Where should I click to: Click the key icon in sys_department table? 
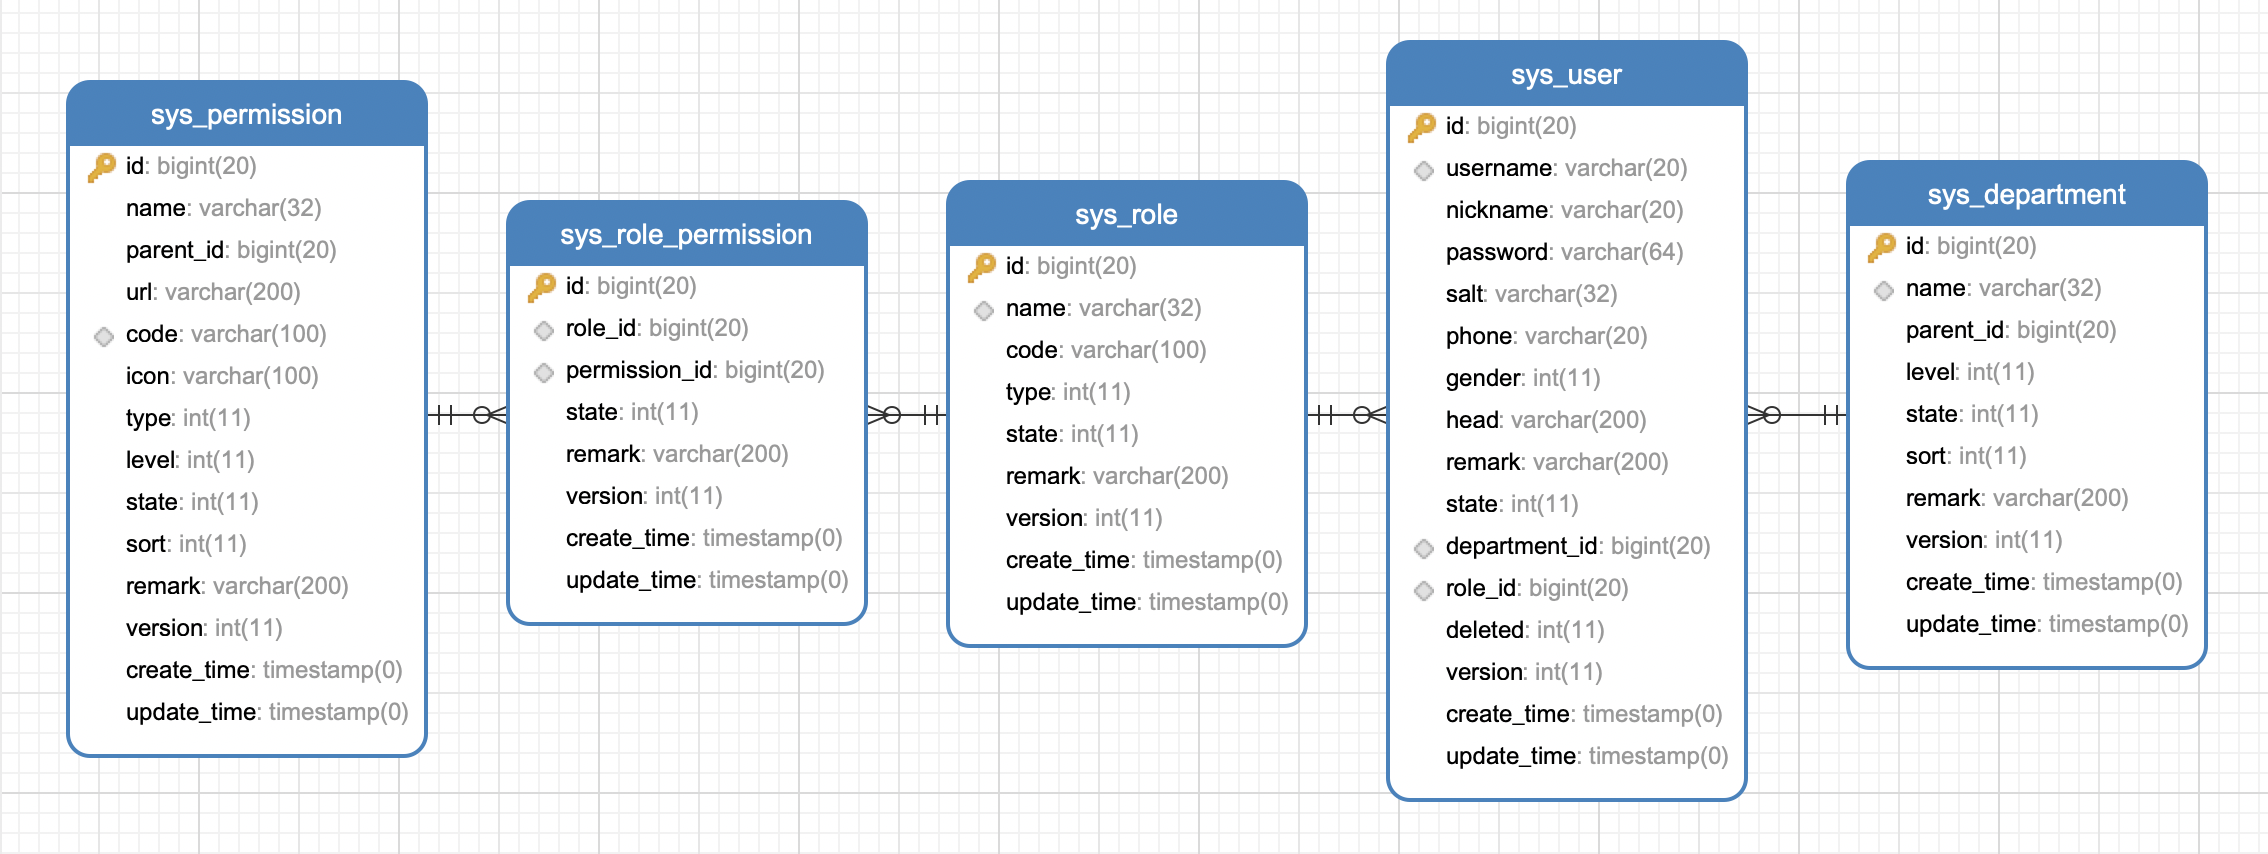point(1882,247)
